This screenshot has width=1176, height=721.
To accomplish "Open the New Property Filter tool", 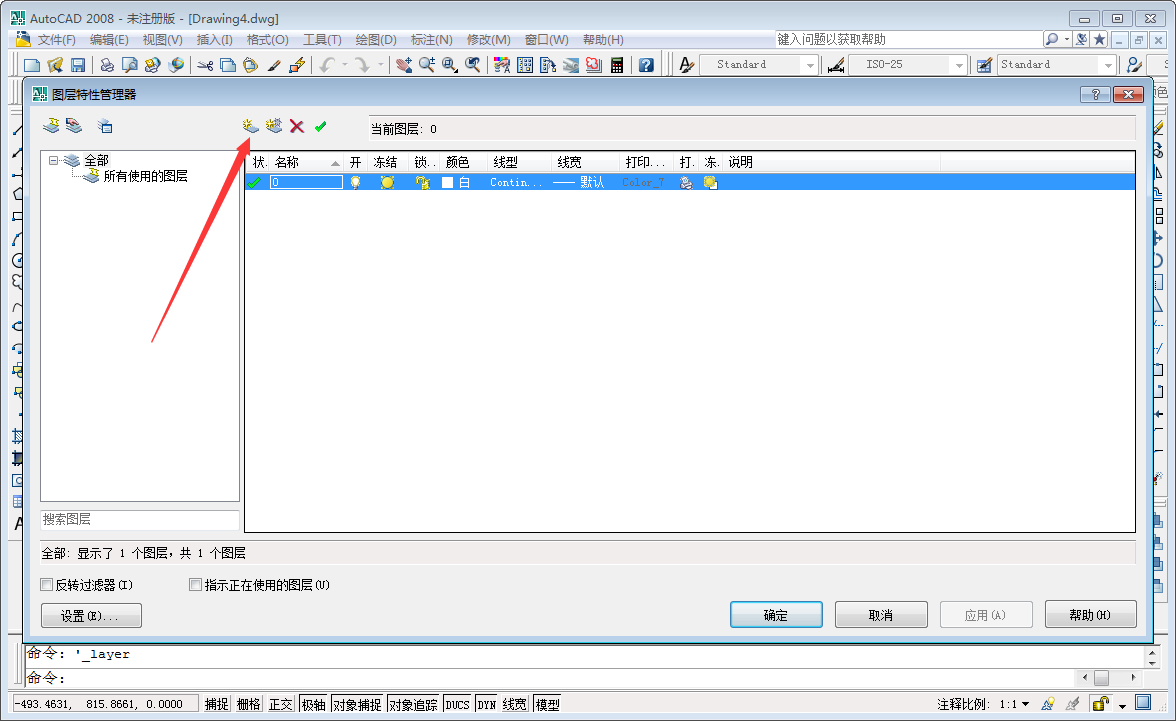I will click(x=51, y=126).
